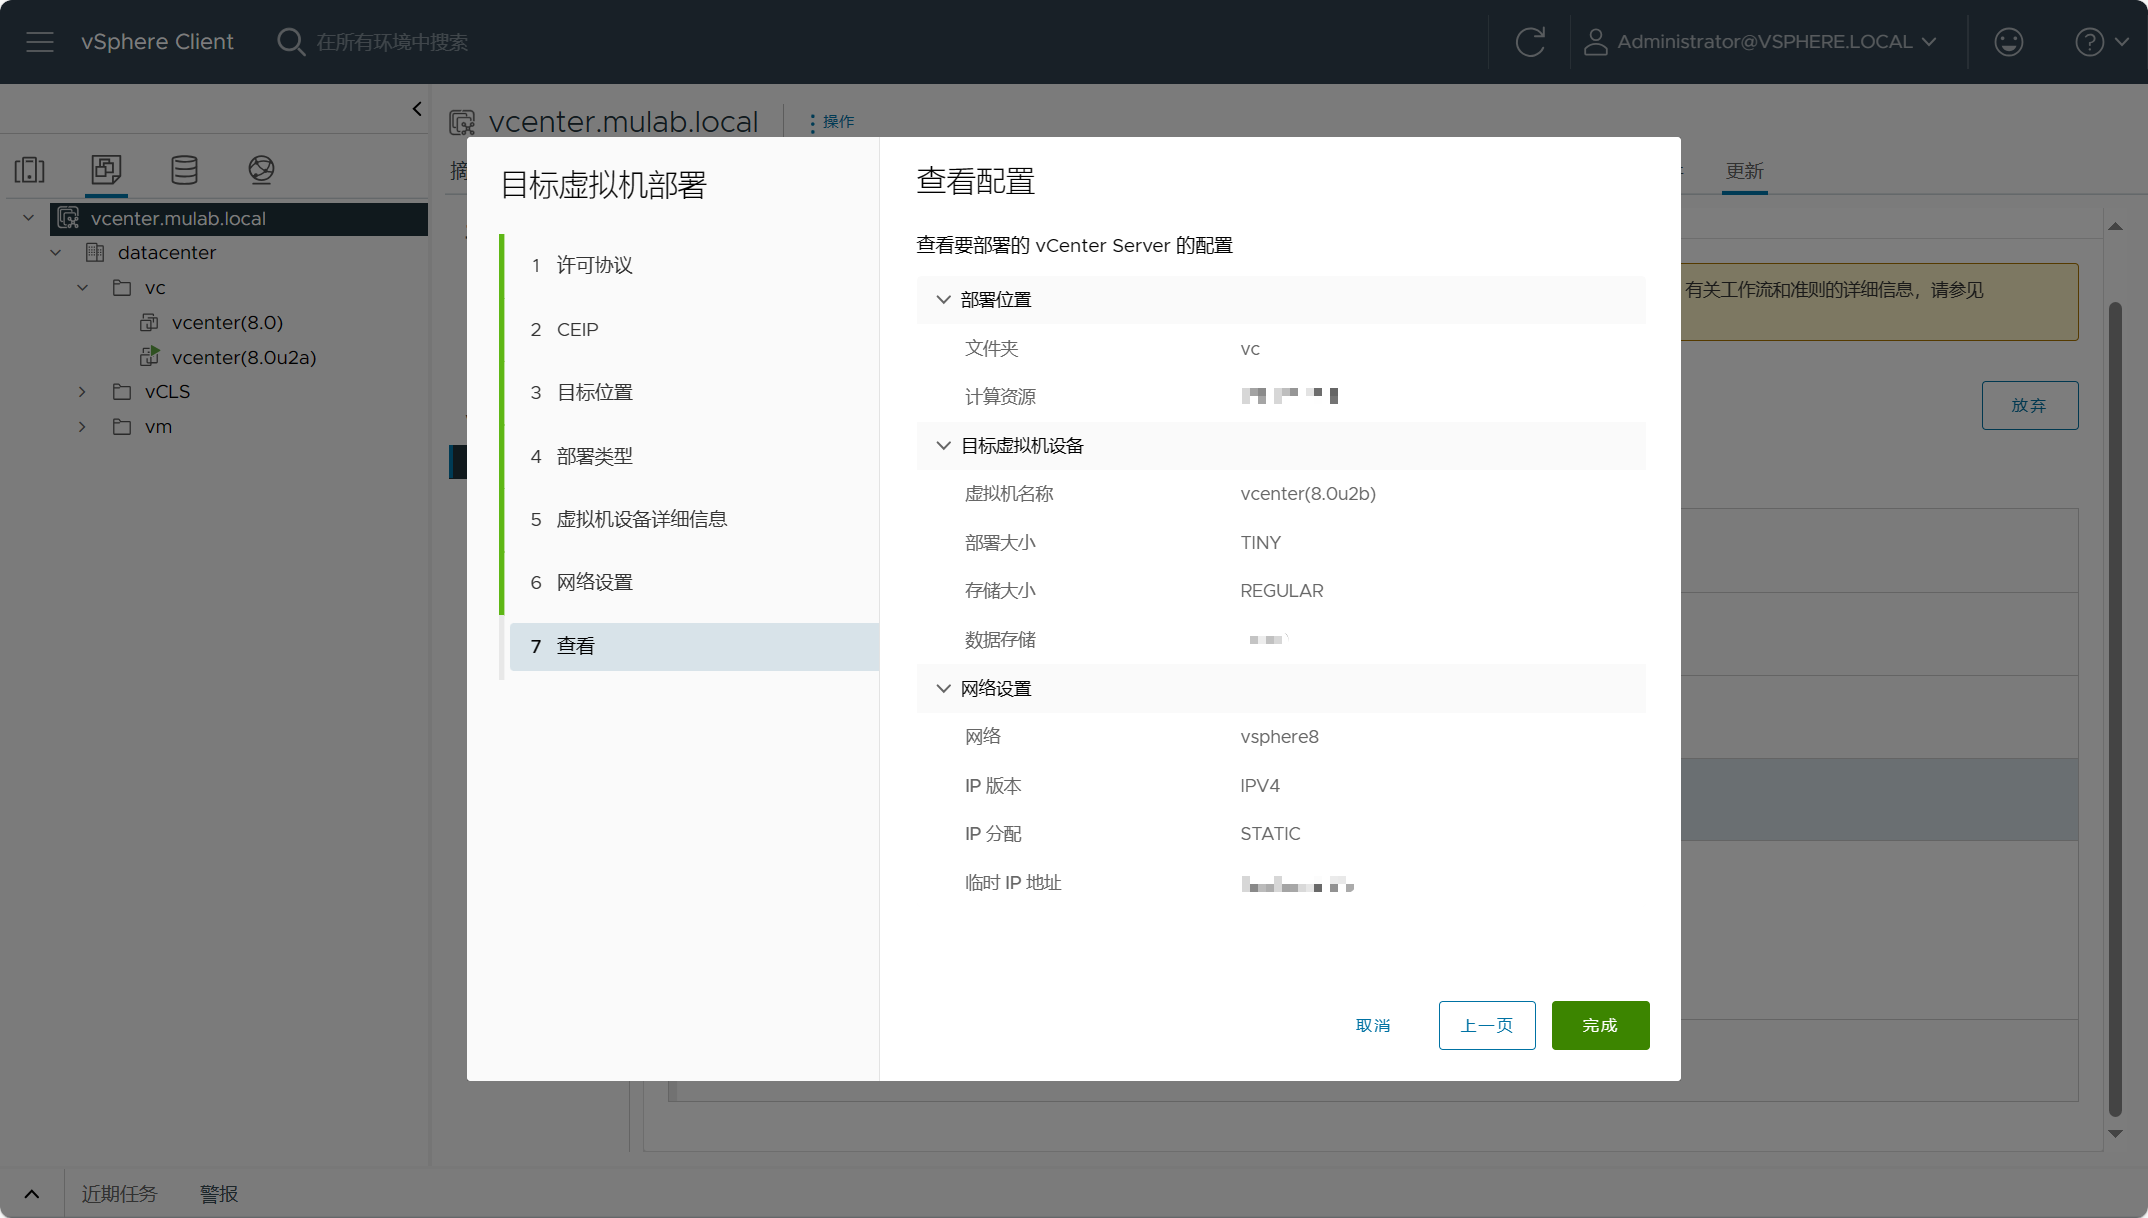The width and height of the screenshot is (2148, 1218).
Task: Collapse the left navigation panel arrow
Action: pos(417,109)
